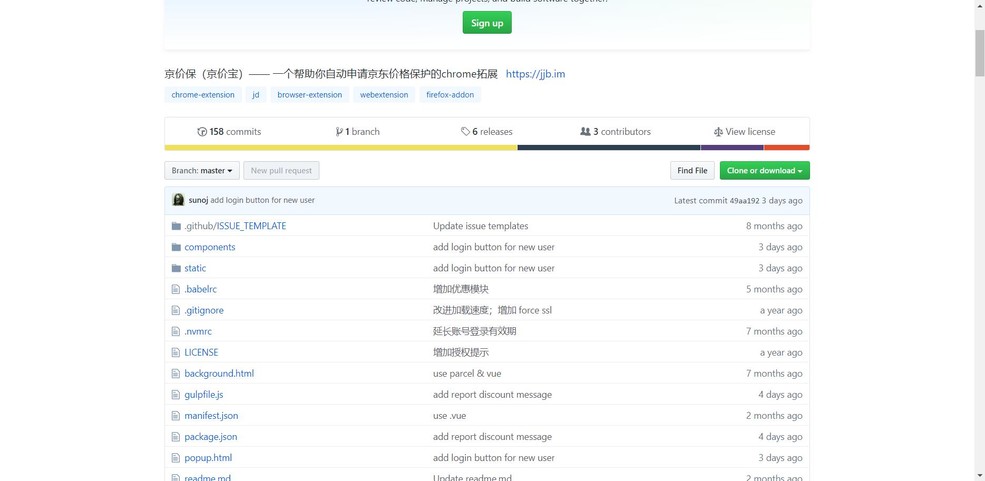This screenshot has width=985, height=481.
Task: Open the gulpfile.js file name
Action: (x=204, y=394)
